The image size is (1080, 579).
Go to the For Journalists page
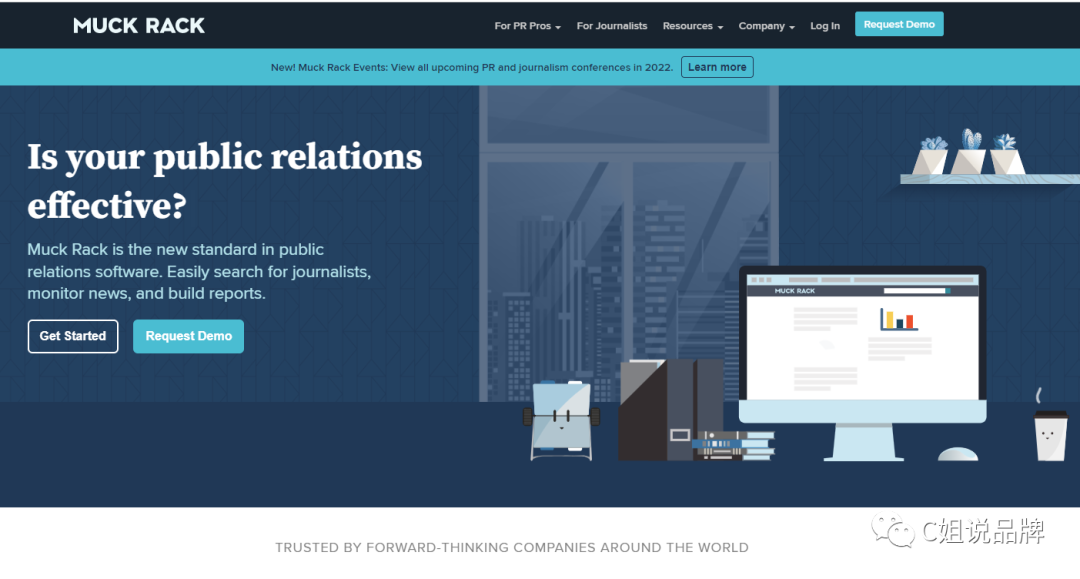(612, 25)
